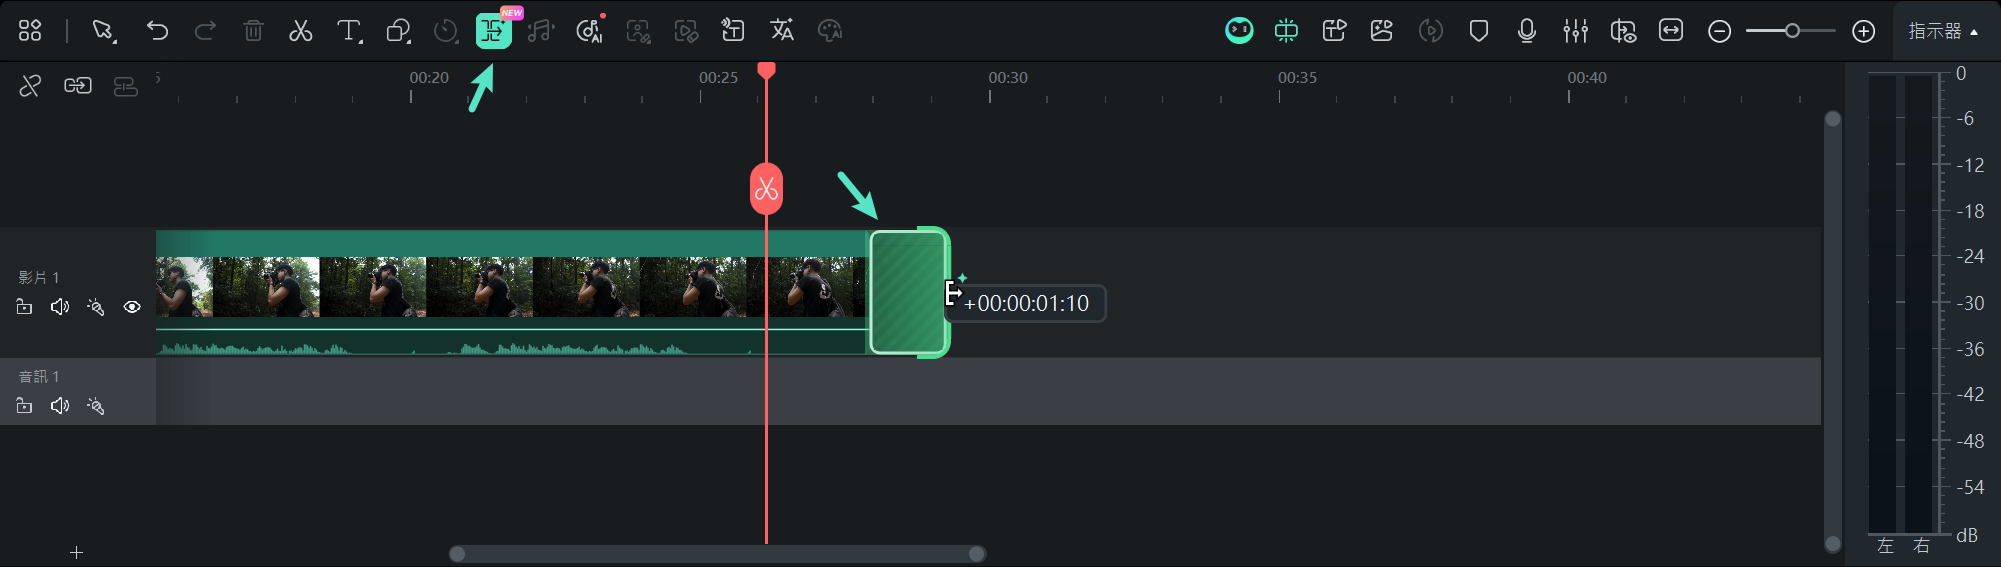
Task: Click the timeline zoom-in plus button
Action: tap(1863, 31)
